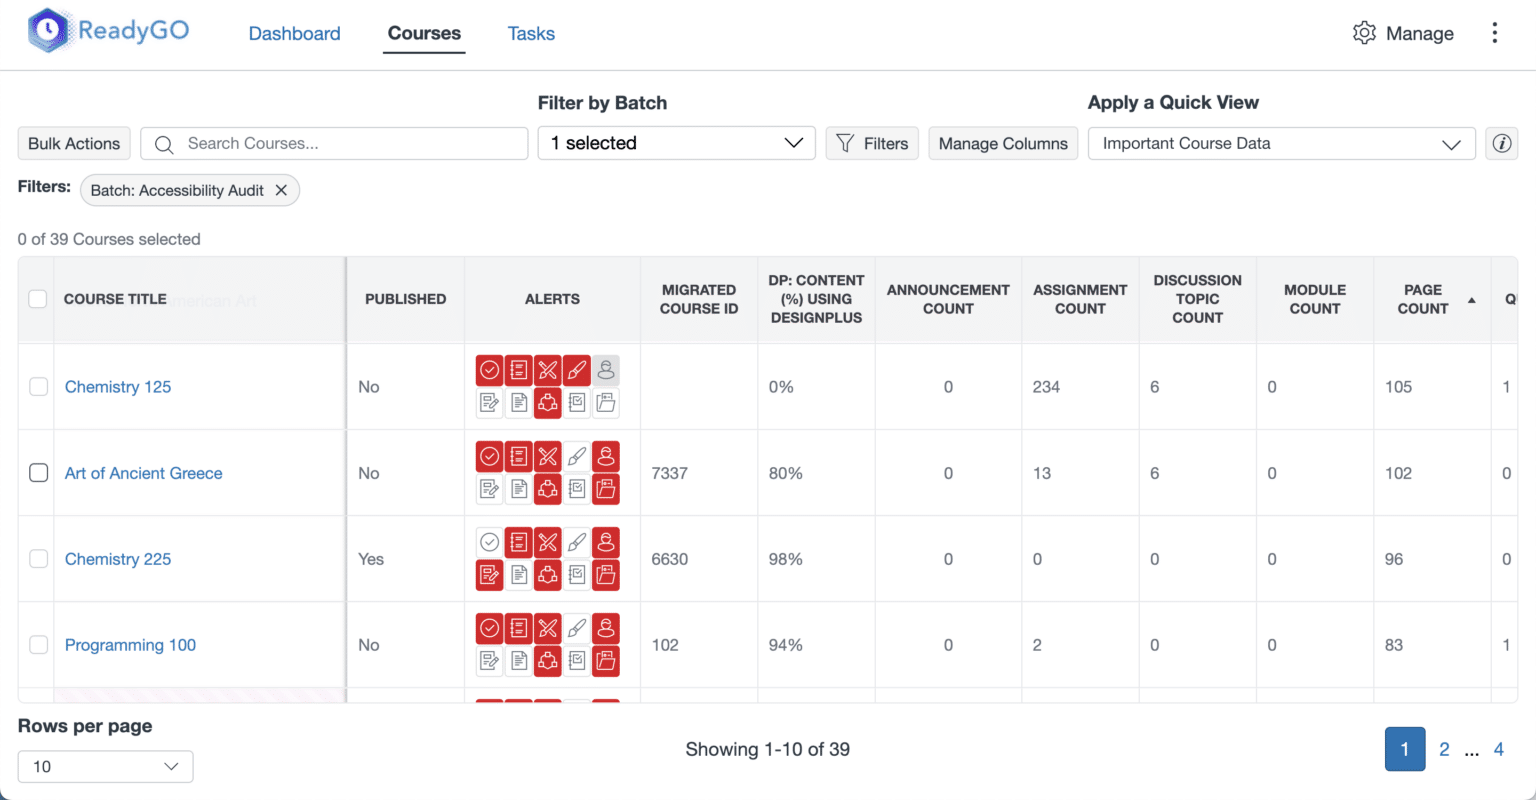The height and width of the screenshot is (800, 1536).
Task: Open the Important Course Data quick view dropdown
Action: [x=1280, y=143]
